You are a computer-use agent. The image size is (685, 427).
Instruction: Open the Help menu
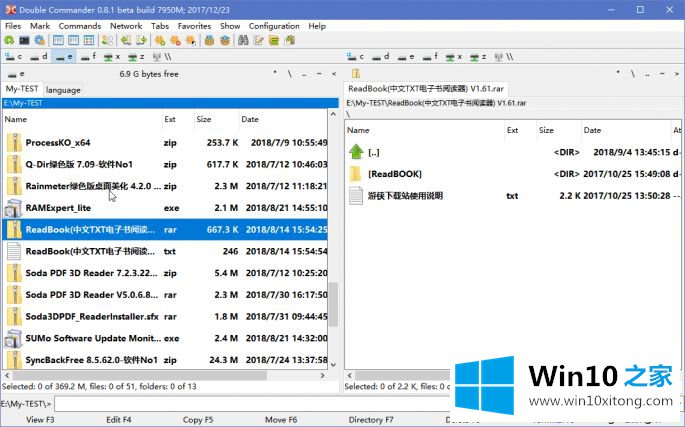click(x=317, y=26)
